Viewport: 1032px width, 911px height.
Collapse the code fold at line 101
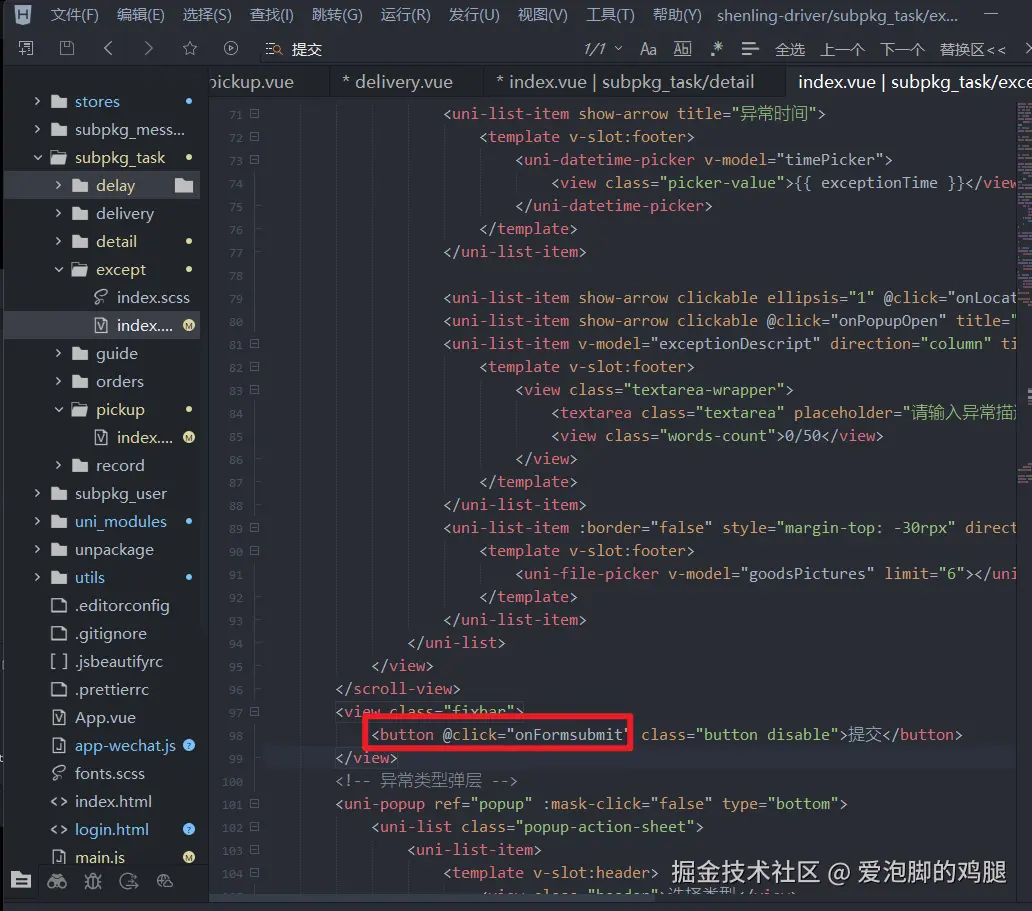click(x=255, y=804)
